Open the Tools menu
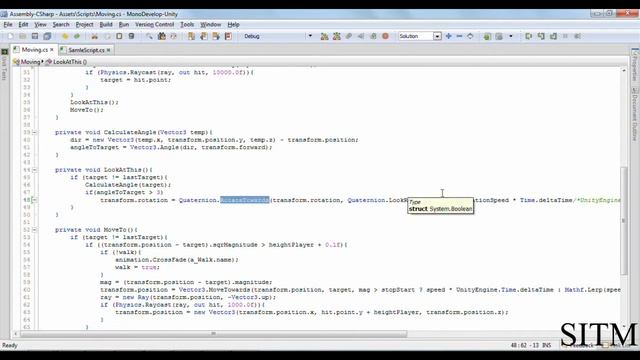Image resolution: width=640 pixels, height=360 pixels. pos(187,24)
